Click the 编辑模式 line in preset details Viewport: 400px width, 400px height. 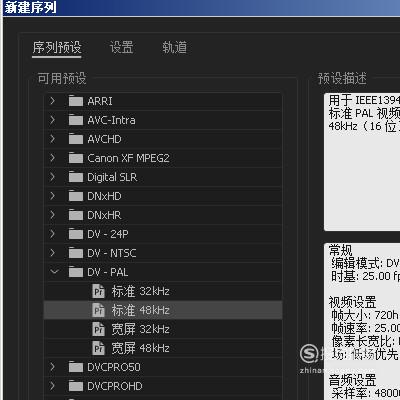tap(365, 263)
